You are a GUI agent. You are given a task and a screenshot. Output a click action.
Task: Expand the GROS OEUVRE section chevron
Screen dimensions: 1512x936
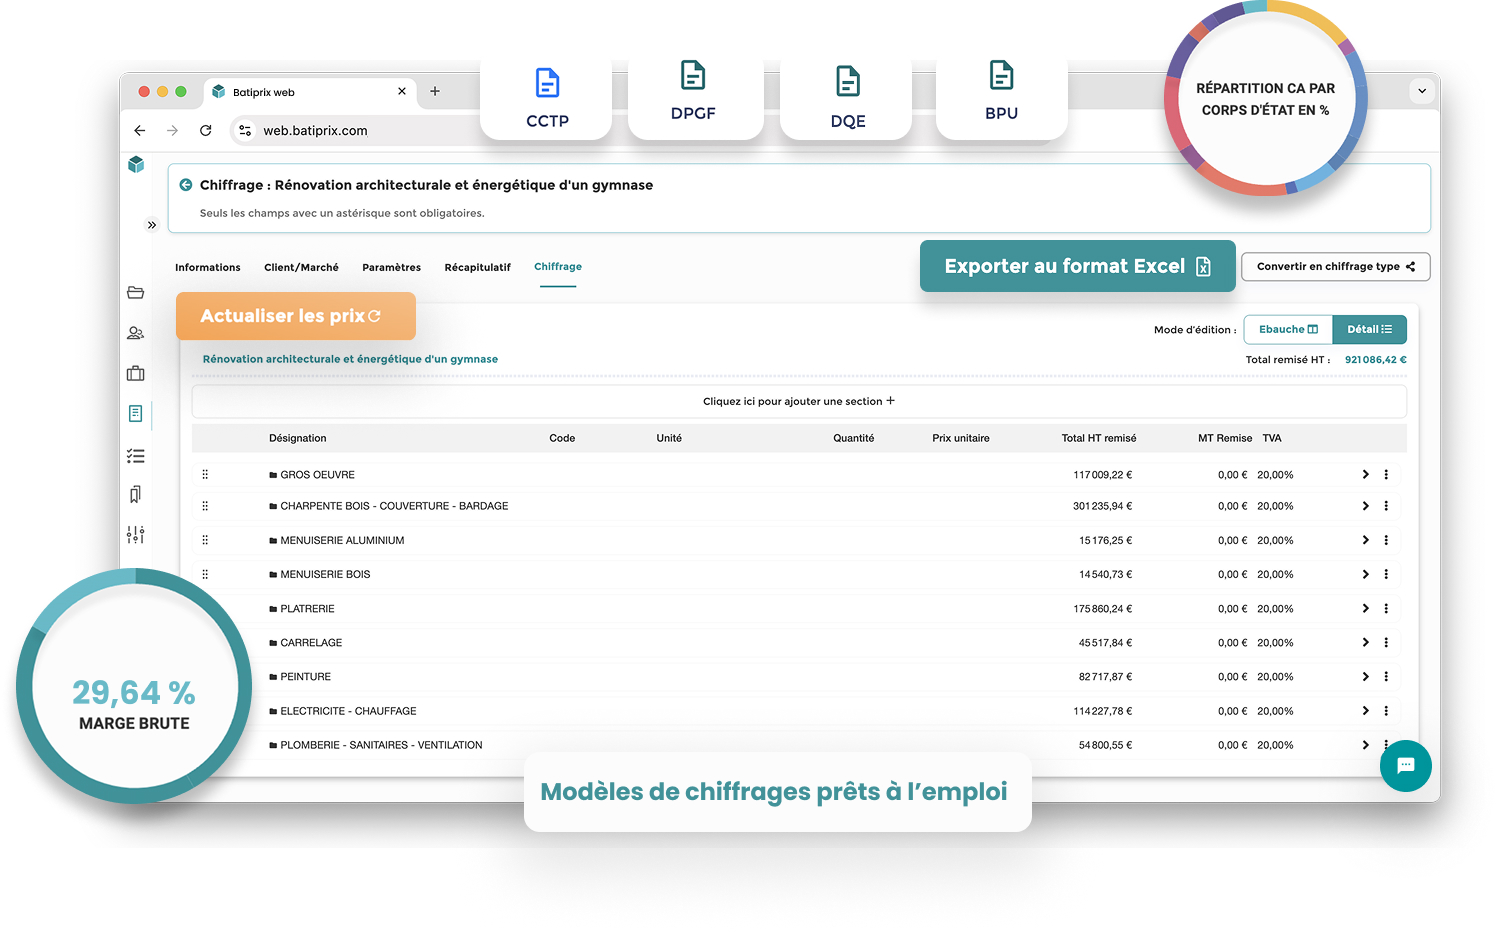pos(1365,474)
